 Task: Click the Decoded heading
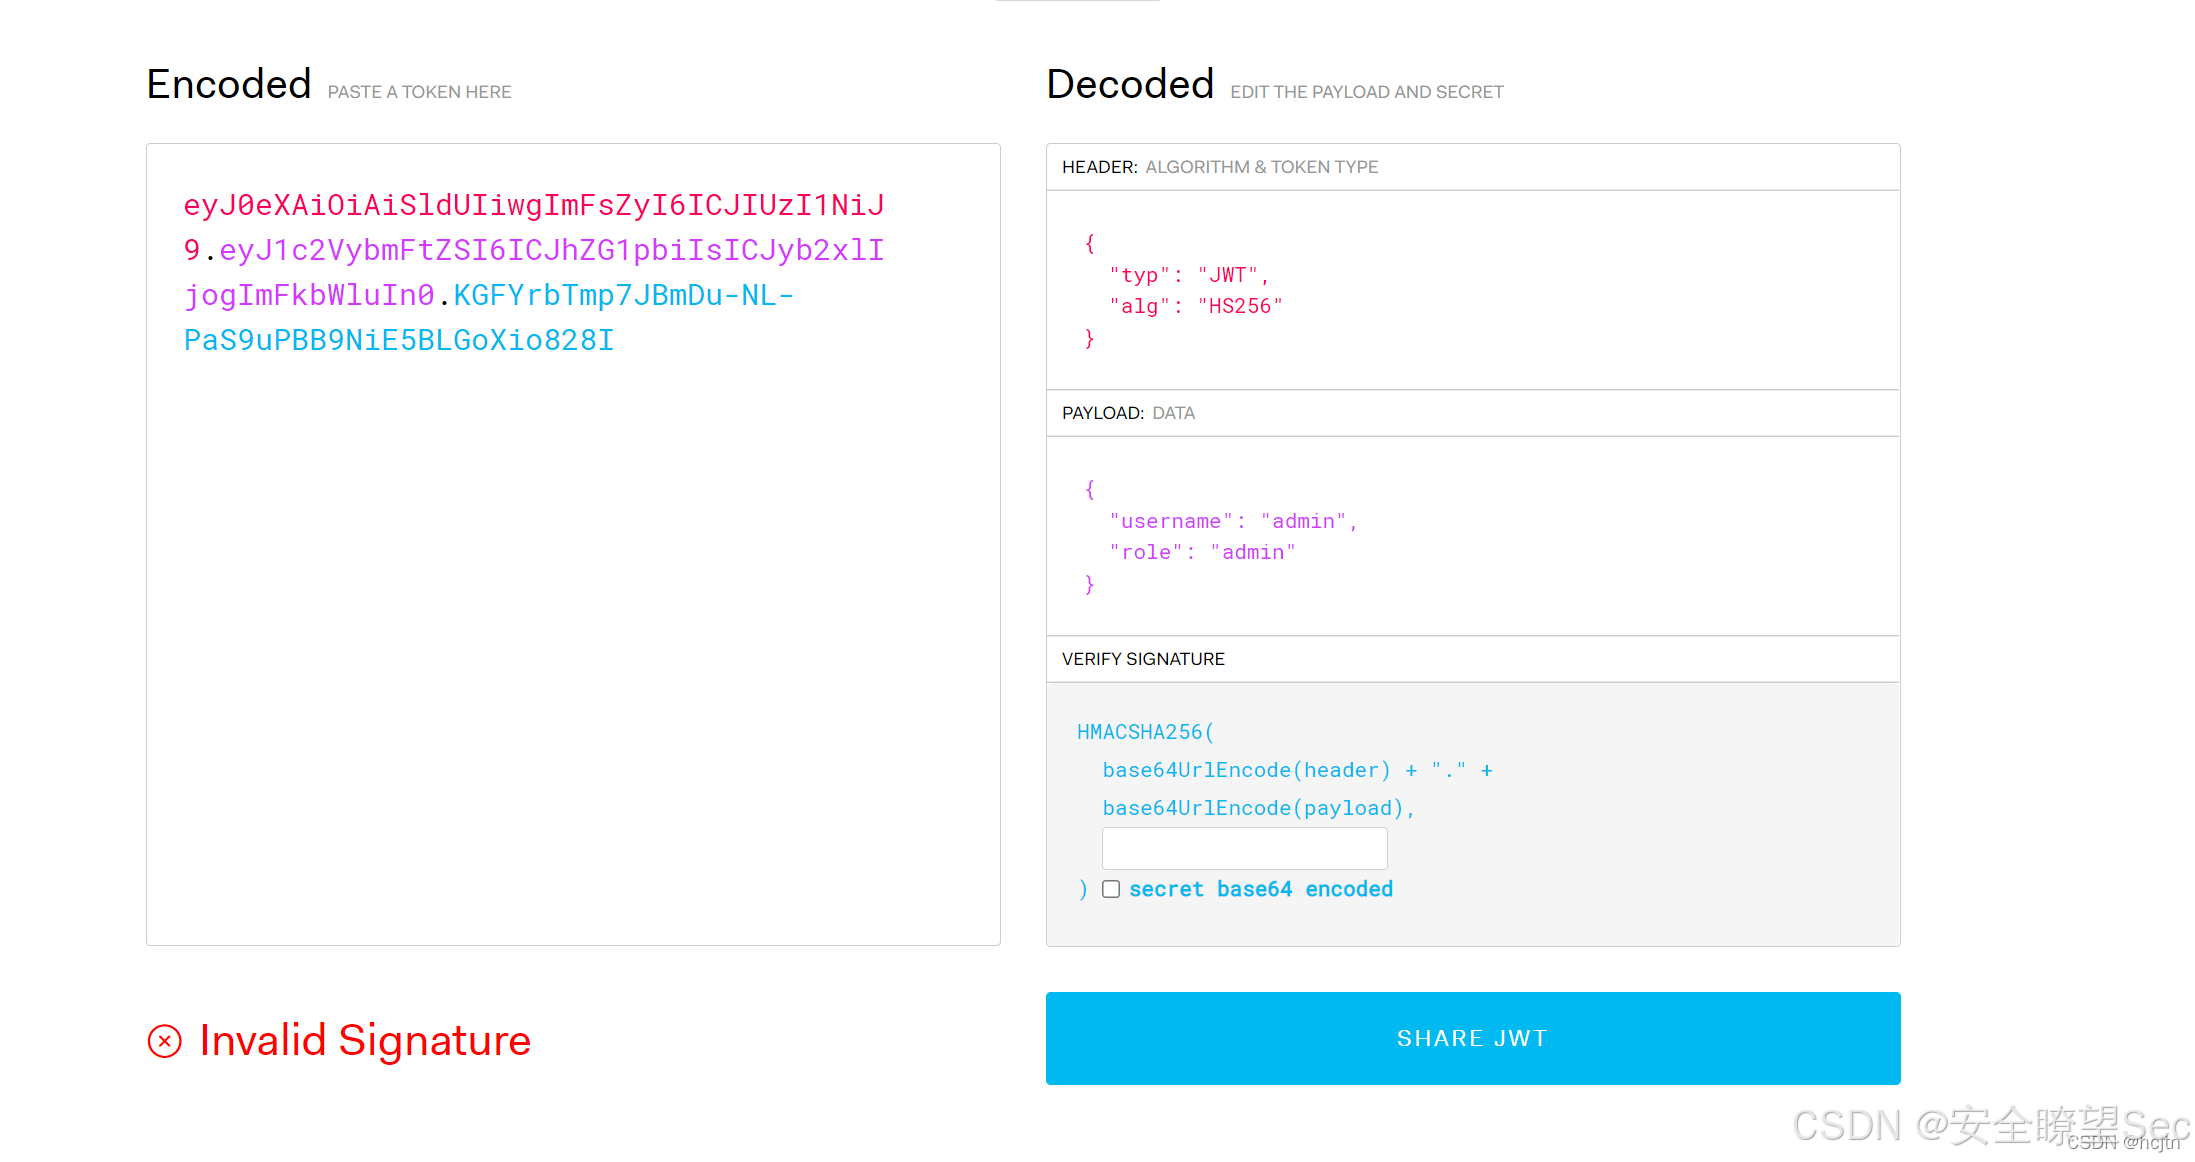(x=1130, y=85)
